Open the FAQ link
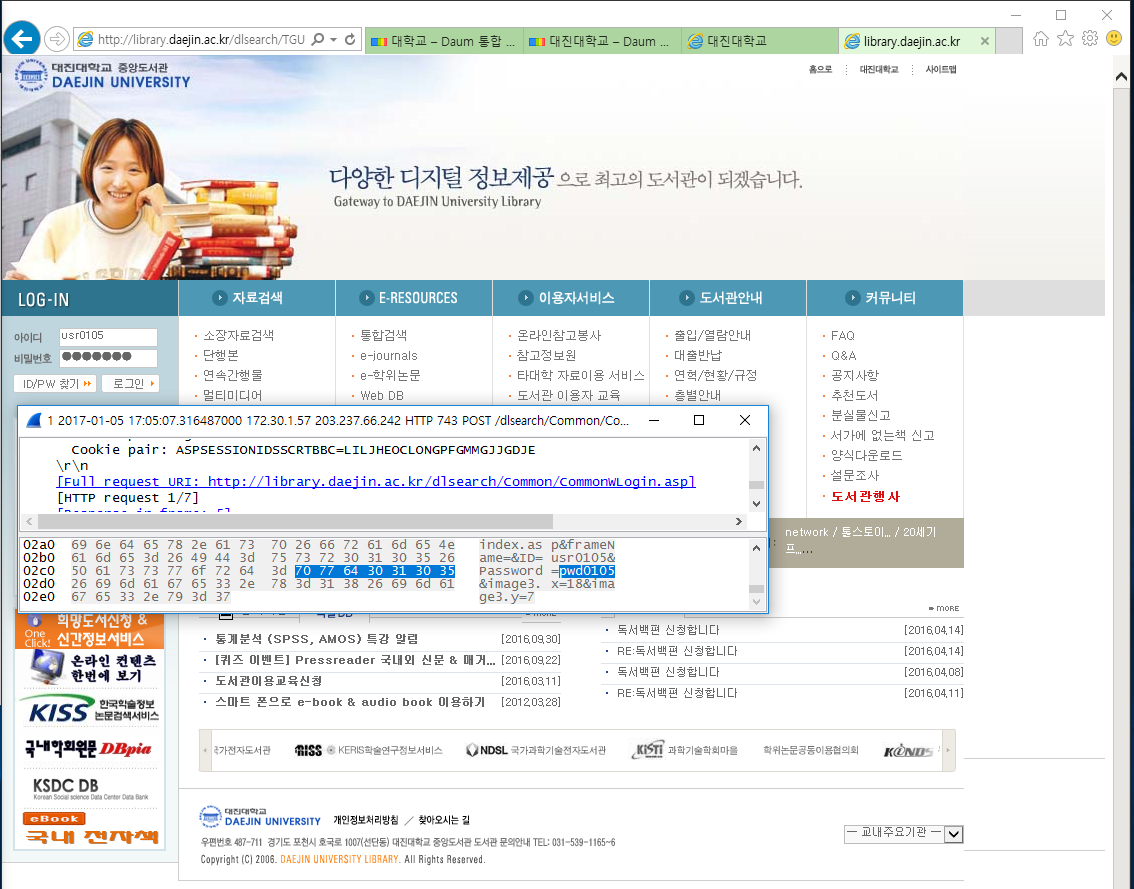 (x=843, y=336)
